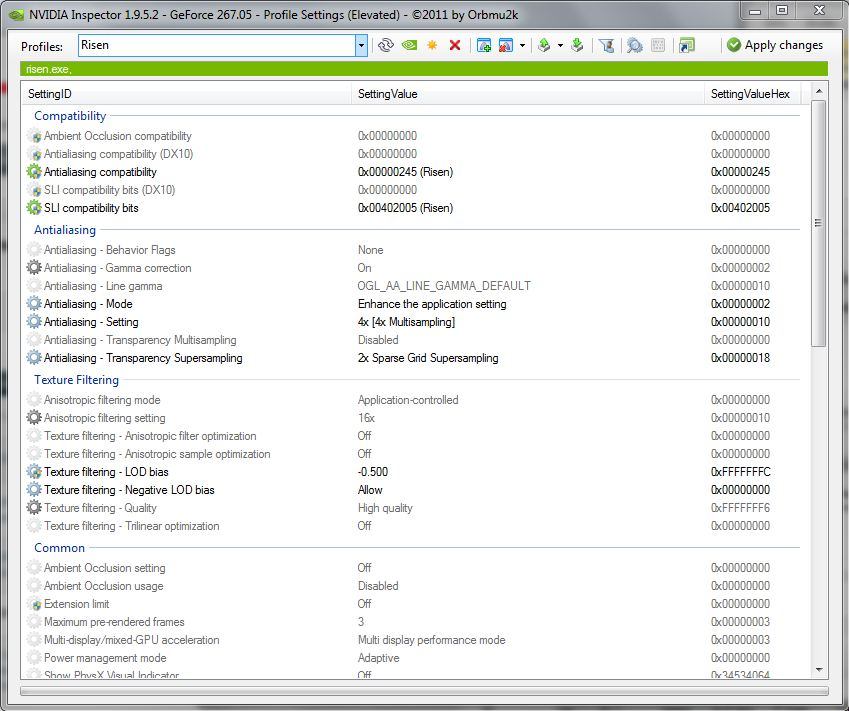Expand dropdown arrow next to export icon
Image resolution: width=849 pixels, height=711 pixels.
tap(560, 45)
